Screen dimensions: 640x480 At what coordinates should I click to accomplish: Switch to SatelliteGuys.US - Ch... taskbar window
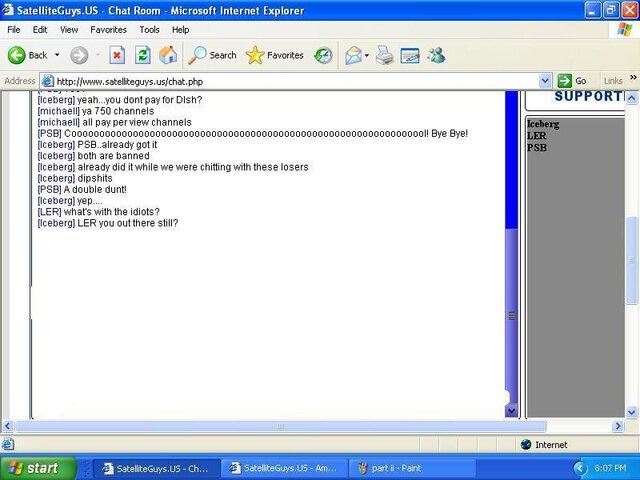pos(157,468)
